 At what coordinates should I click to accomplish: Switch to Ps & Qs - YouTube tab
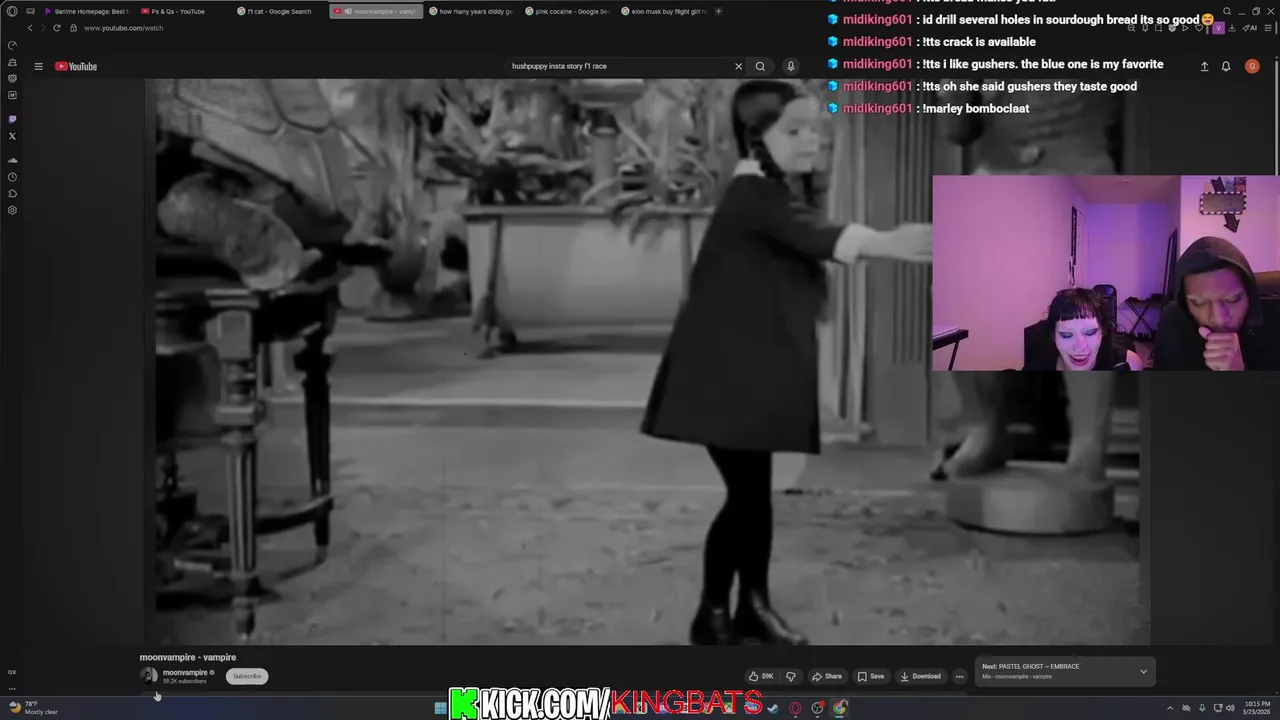tap(178, 11)
